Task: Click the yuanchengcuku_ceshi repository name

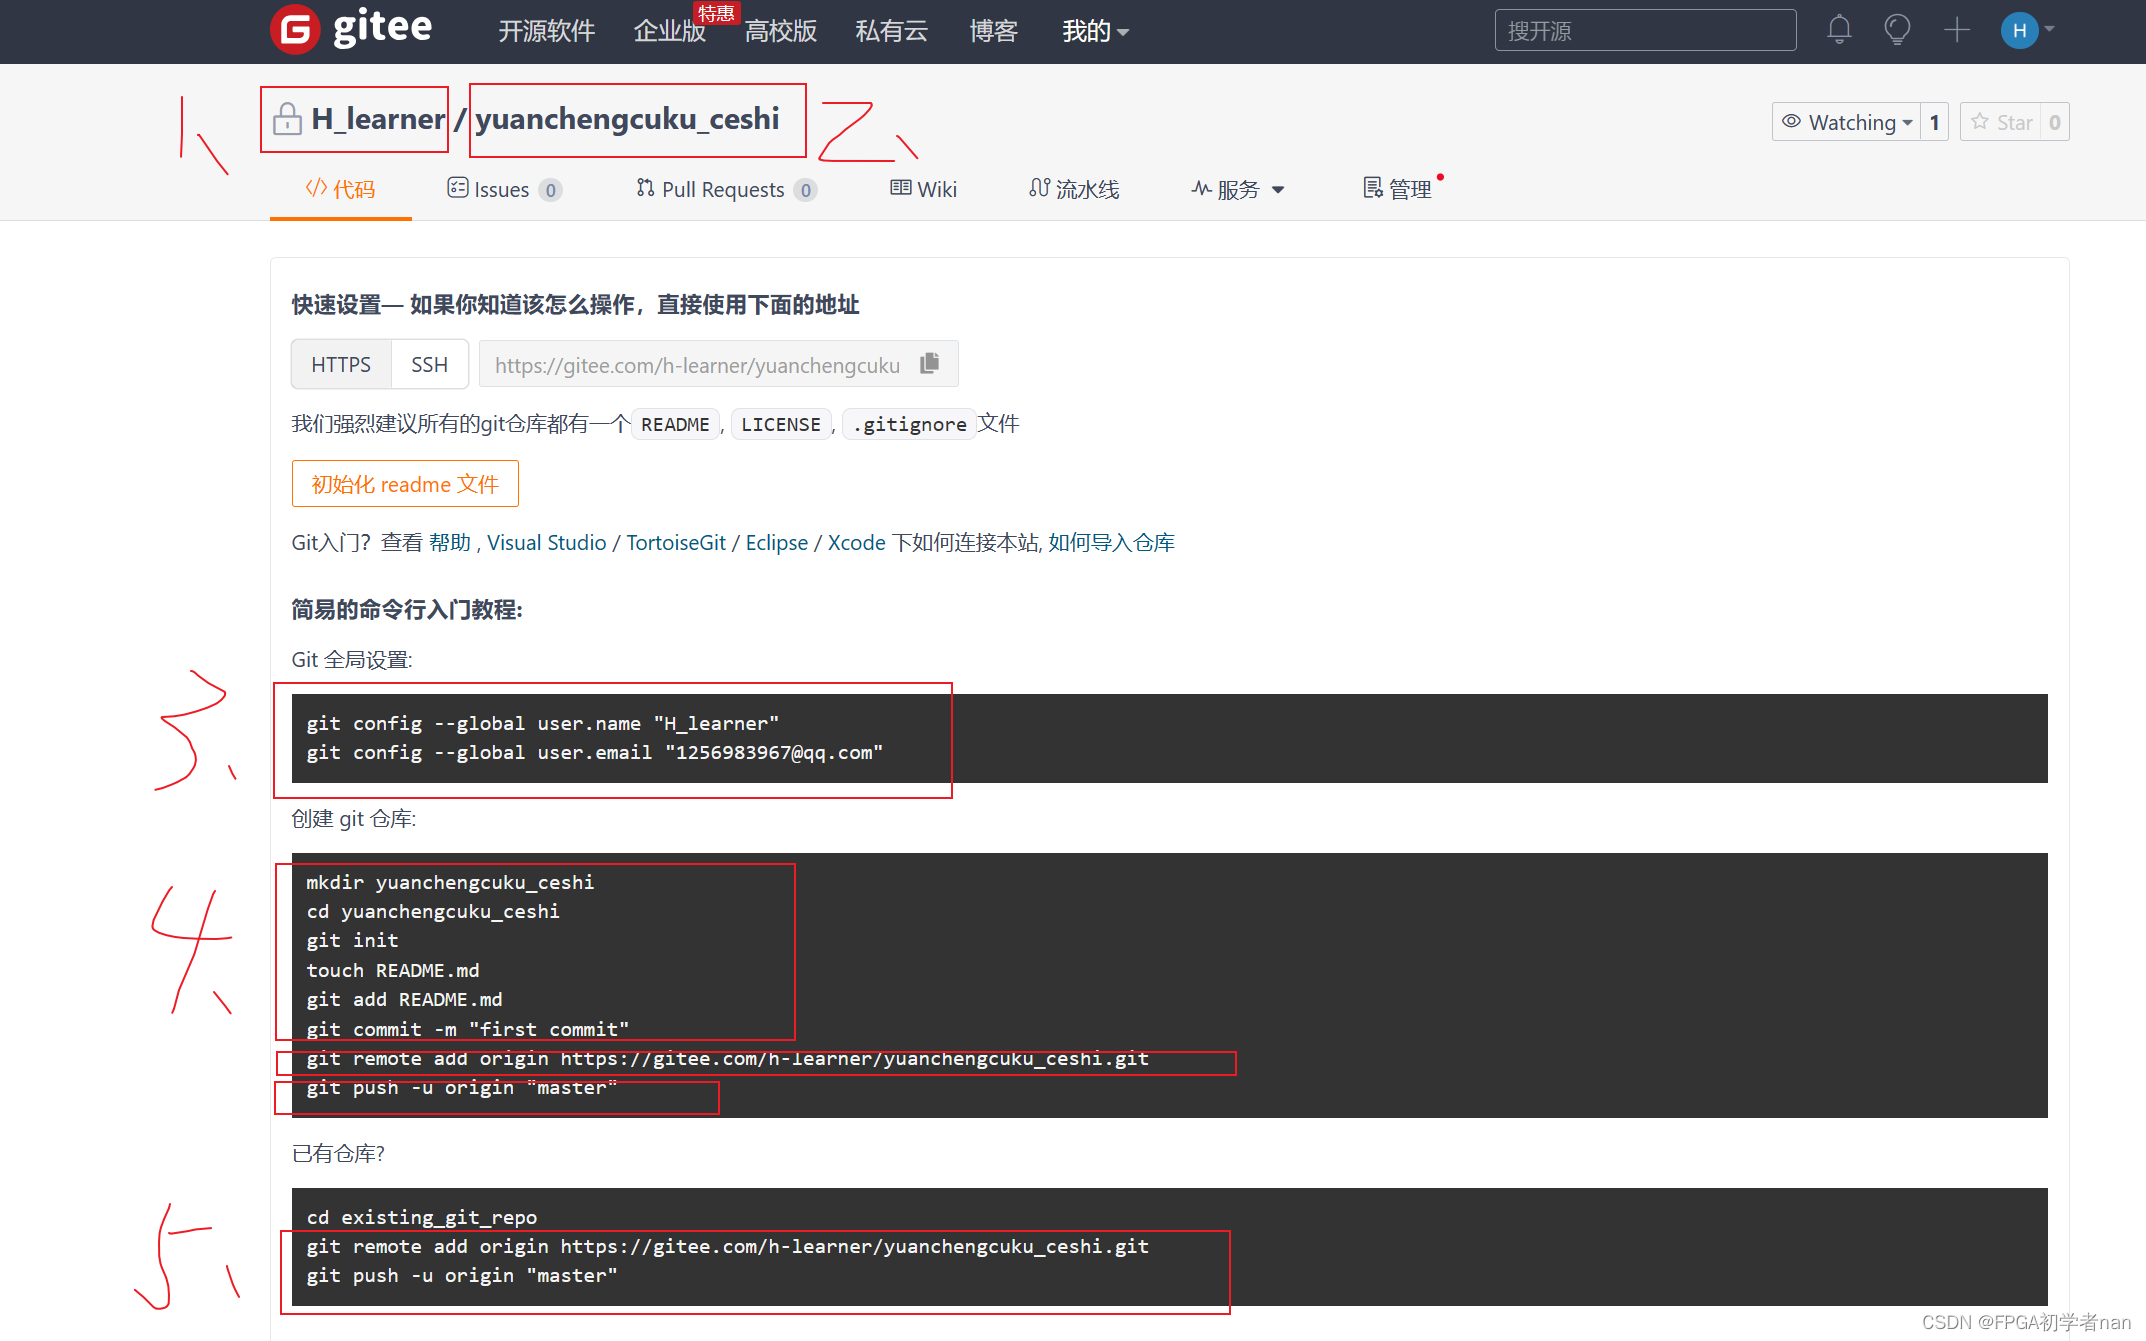Action: click(627, 119)
